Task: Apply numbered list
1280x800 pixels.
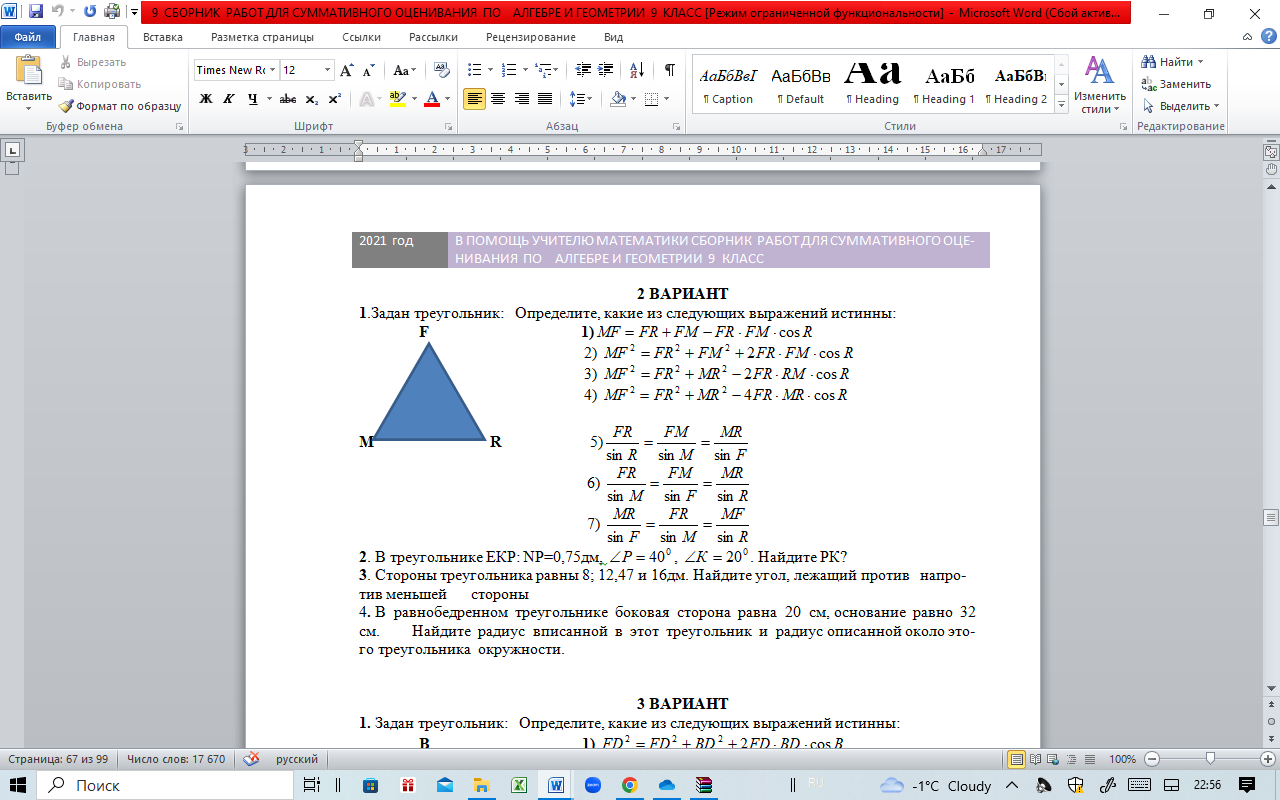Action: (x=508, y=70)
